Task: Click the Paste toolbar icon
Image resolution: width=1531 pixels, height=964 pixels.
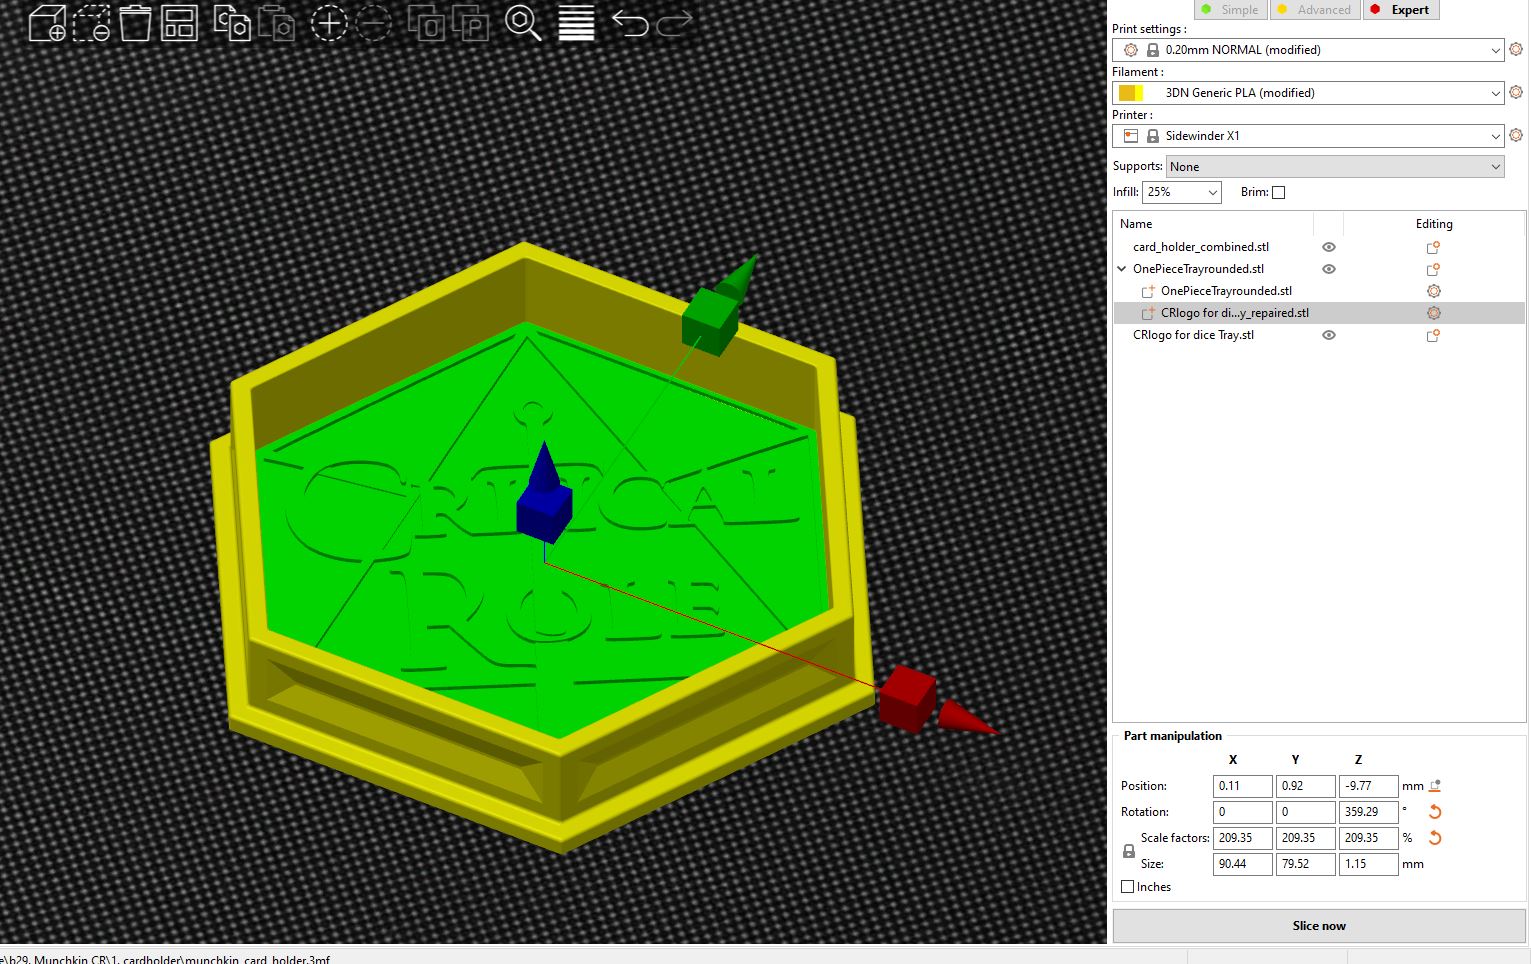Action: (276, 23)
